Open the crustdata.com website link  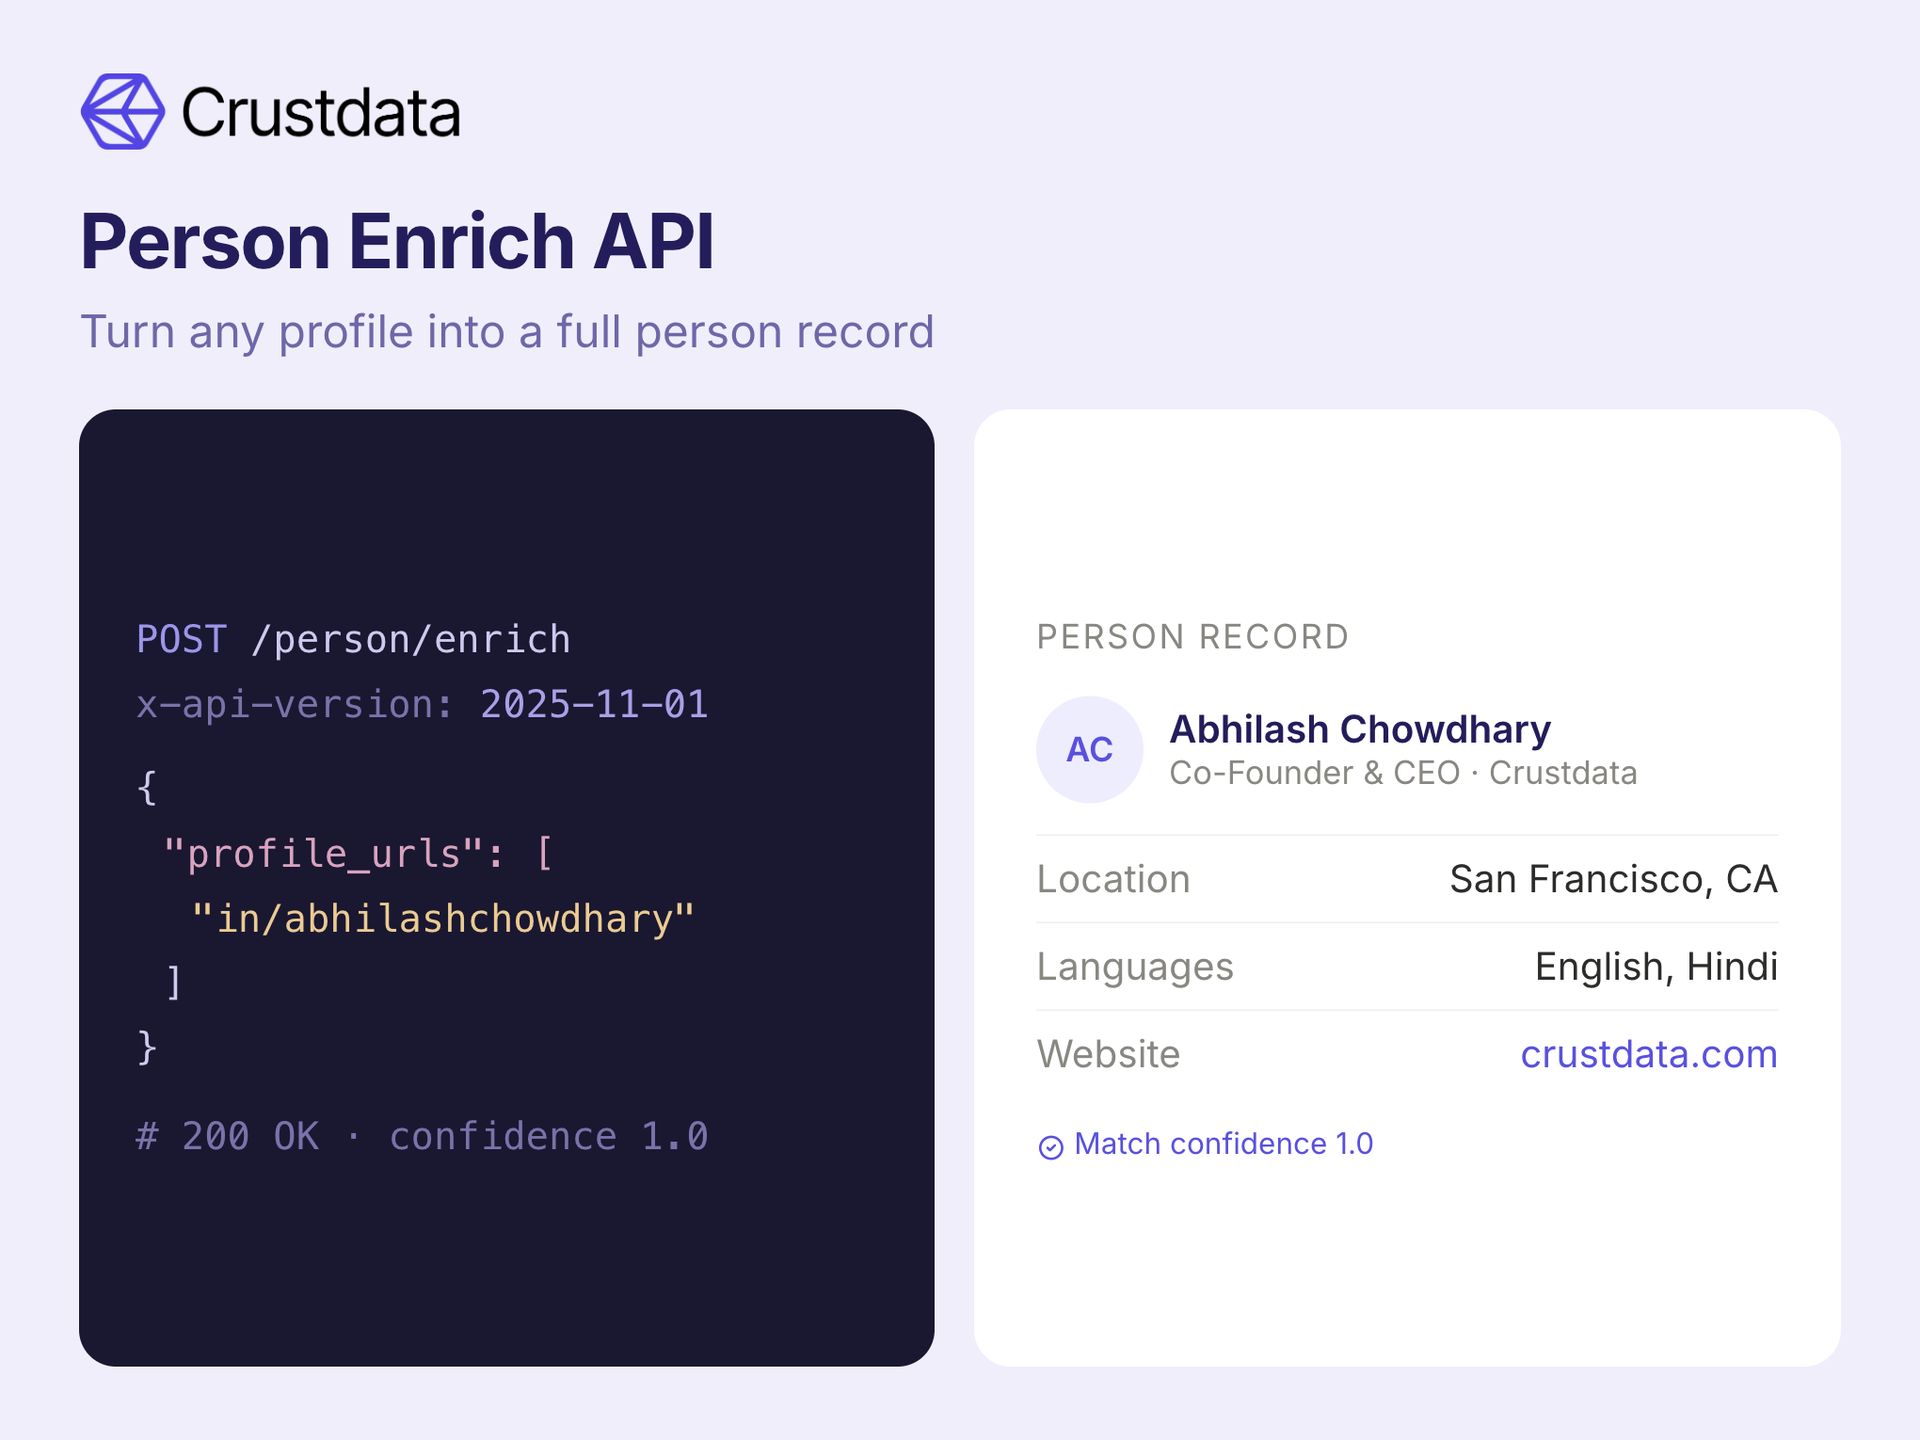(1649, 1054)
